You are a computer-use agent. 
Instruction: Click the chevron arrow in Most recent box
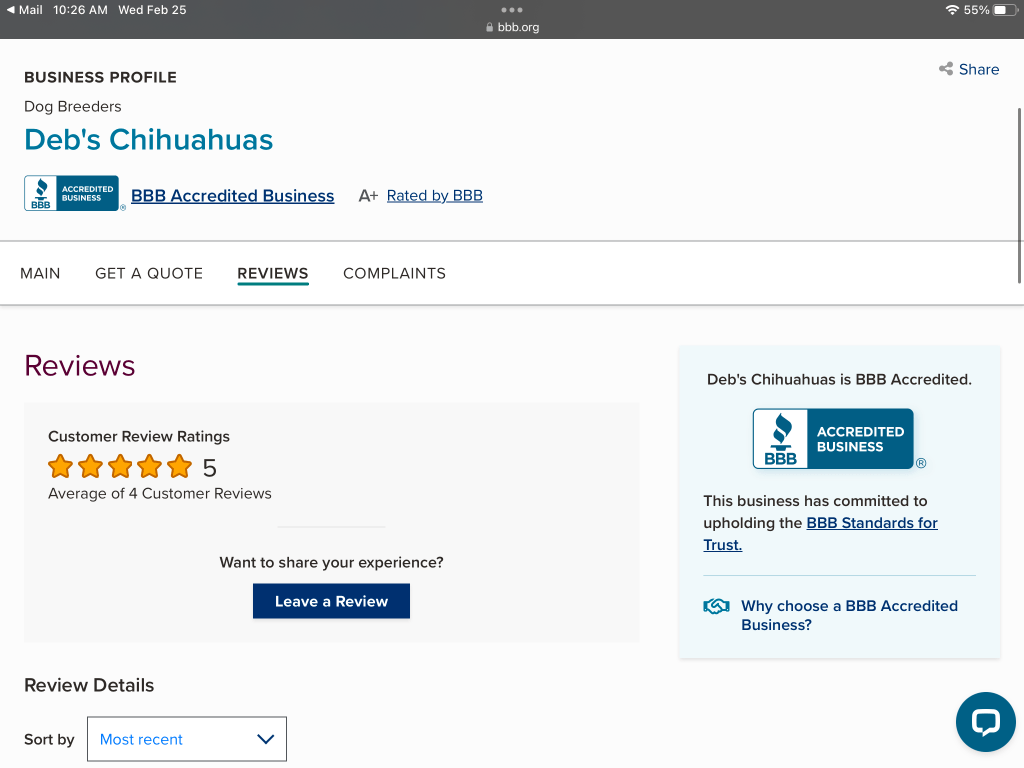(x=265, y=739)
